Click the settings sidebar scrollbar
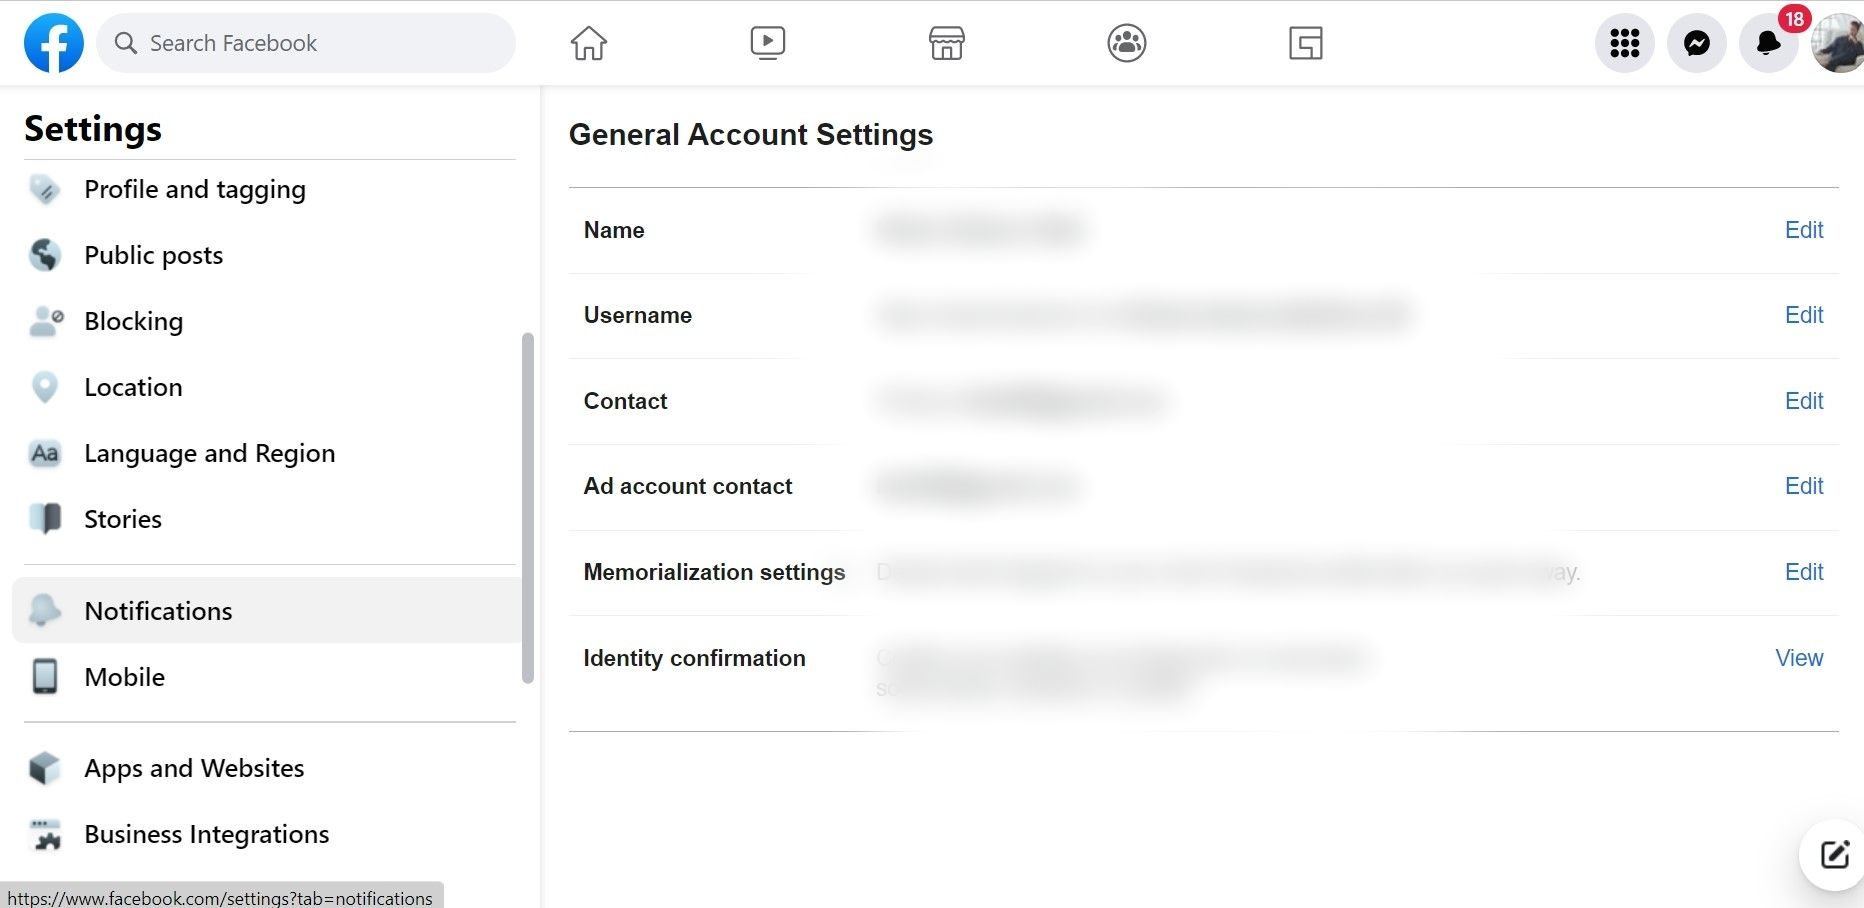The width and height of the screenshot is (1864, 908). 528,508
